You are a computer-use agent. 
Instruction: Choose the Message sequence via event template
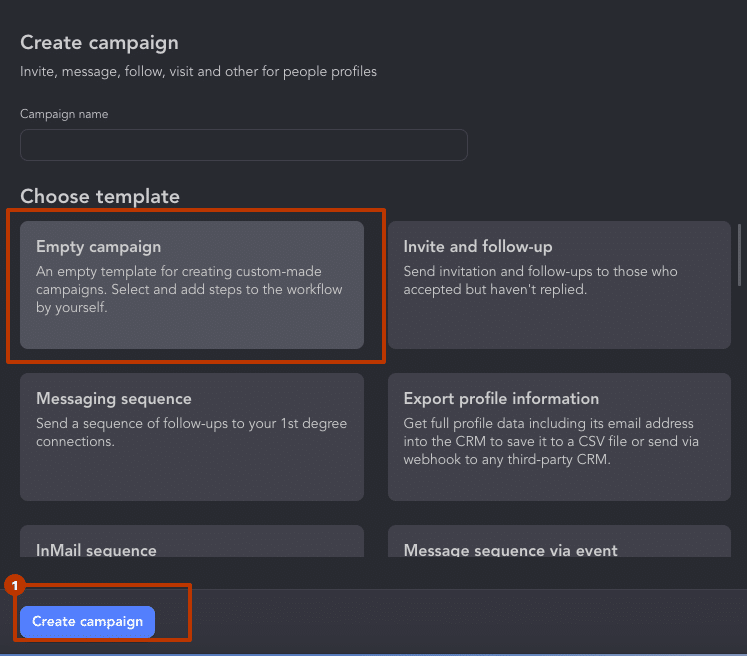tap(559, 546)
